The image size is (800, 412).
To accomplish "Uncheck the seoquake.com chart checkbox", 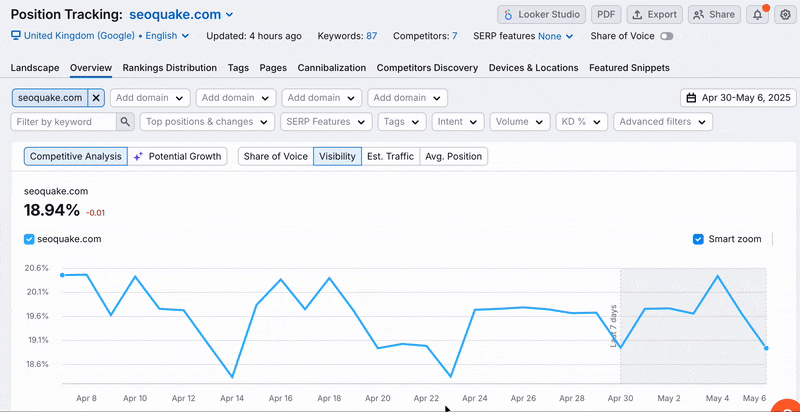I will (29, 239).
